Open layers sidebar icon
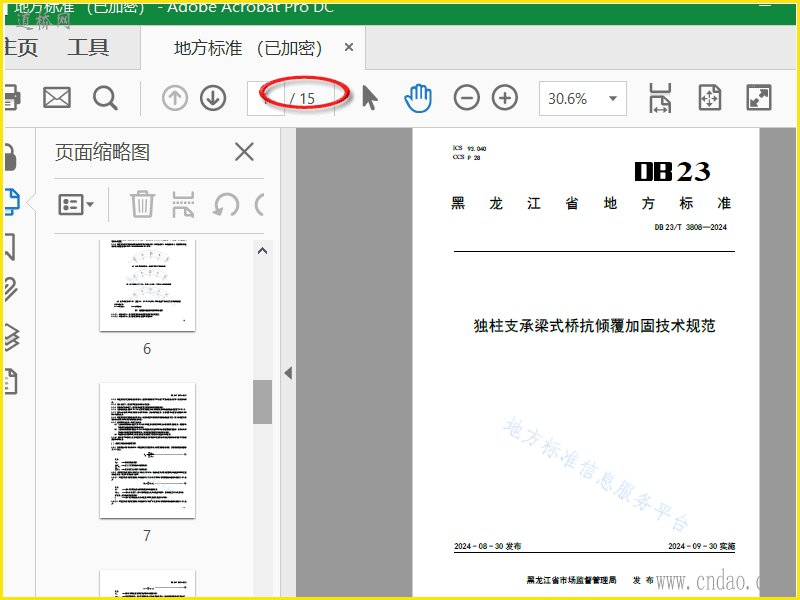The width and height of the screenshot is (800, 600). click(12, 337)
